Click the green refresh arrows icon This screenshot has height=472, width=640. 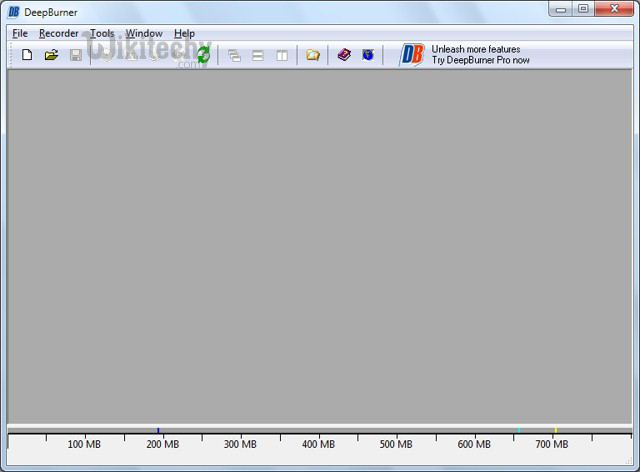203,55
